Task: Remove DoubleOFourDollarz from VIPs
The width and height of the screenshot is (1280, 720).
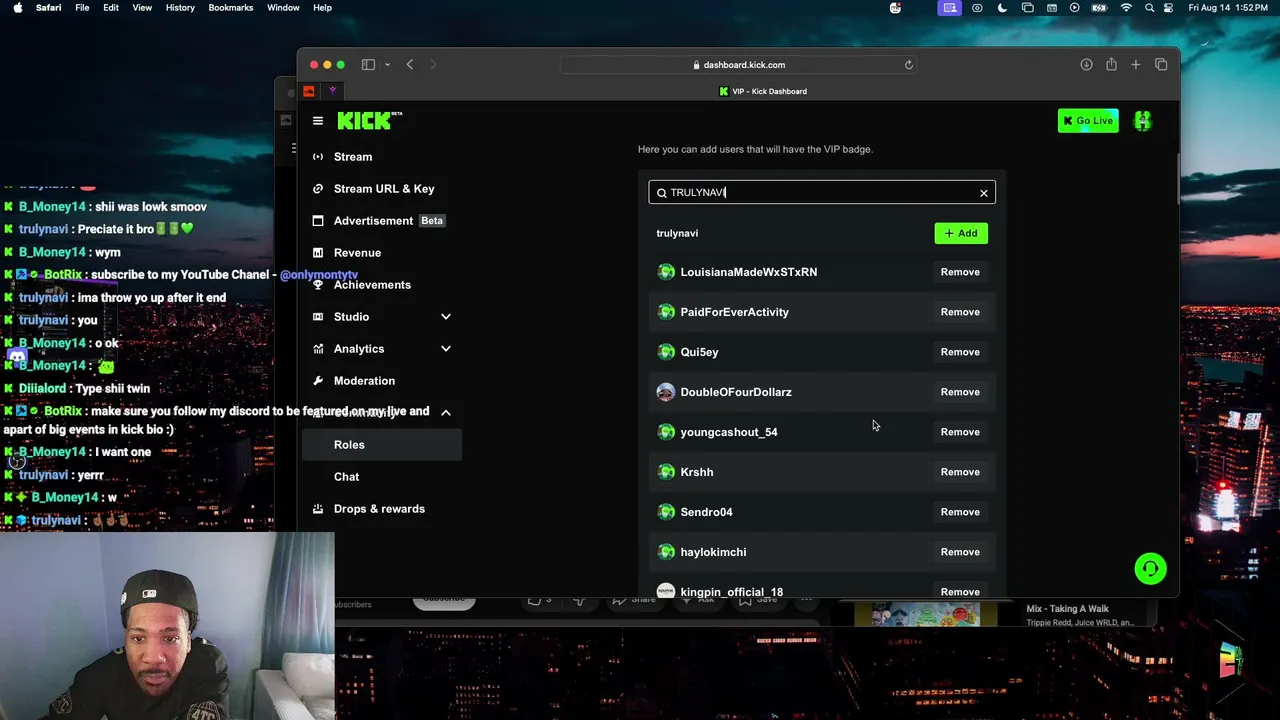Action: (x=960, y=392)
